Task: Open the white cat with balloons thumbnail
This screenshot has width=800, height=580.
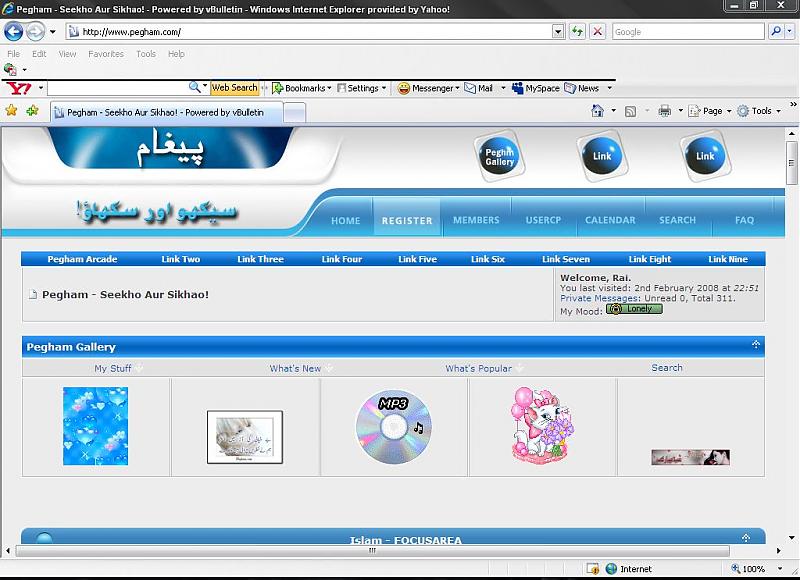Action: click(x=543, y=425)
